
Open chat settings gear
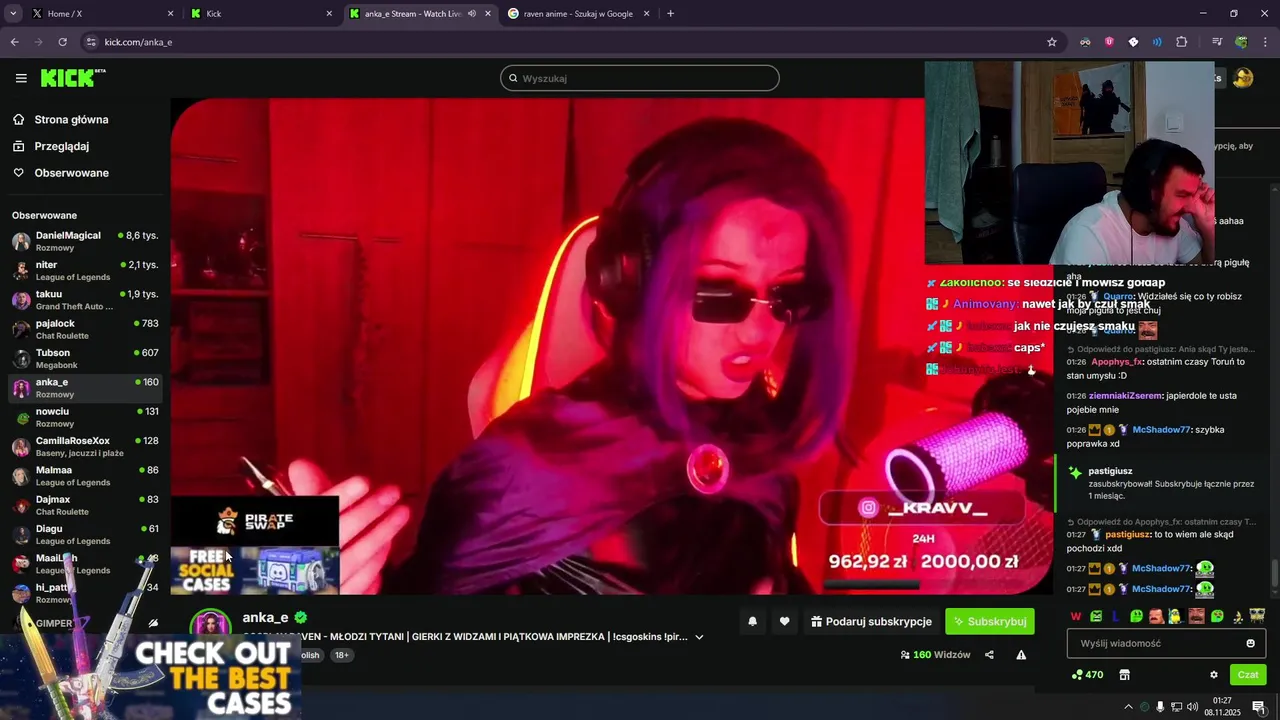(x=1214, y=675)
